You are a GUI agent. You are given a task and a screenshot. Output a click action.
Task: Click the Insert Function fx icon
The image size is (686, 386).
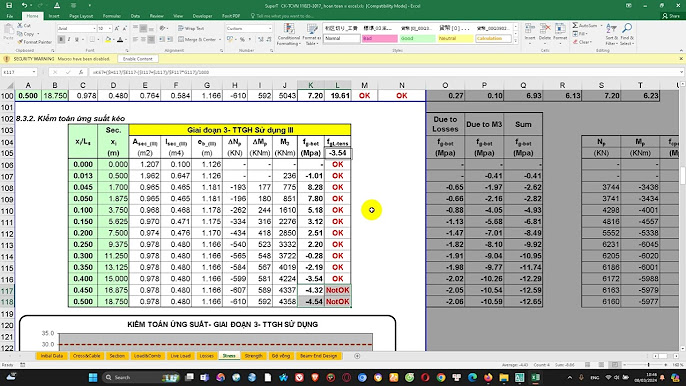coord(81,72)
